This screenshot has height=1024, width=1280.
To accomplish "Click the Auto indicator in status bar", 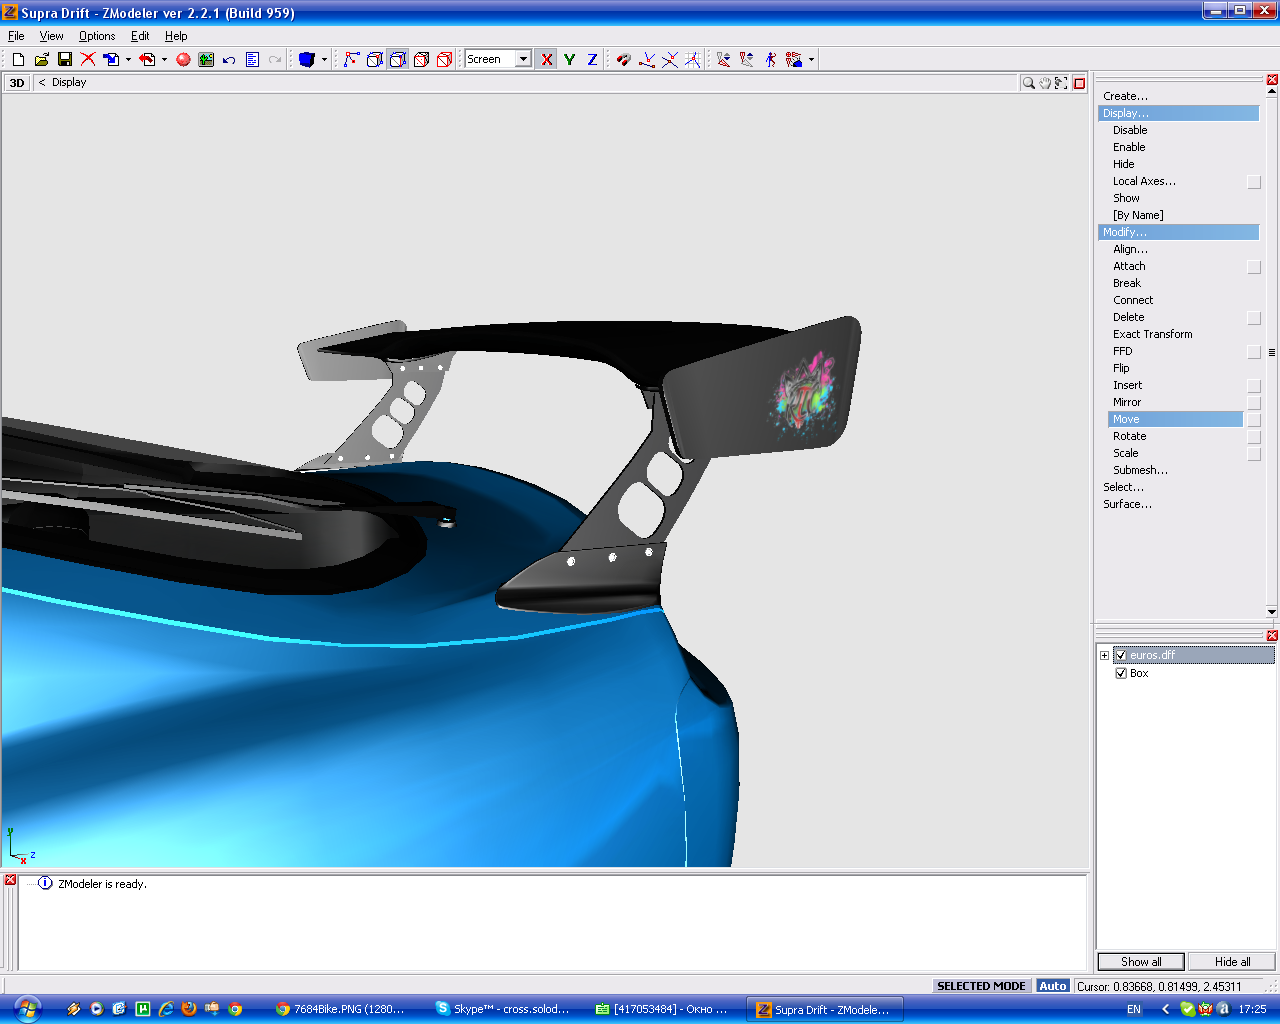I will [x=1052, y=986].
